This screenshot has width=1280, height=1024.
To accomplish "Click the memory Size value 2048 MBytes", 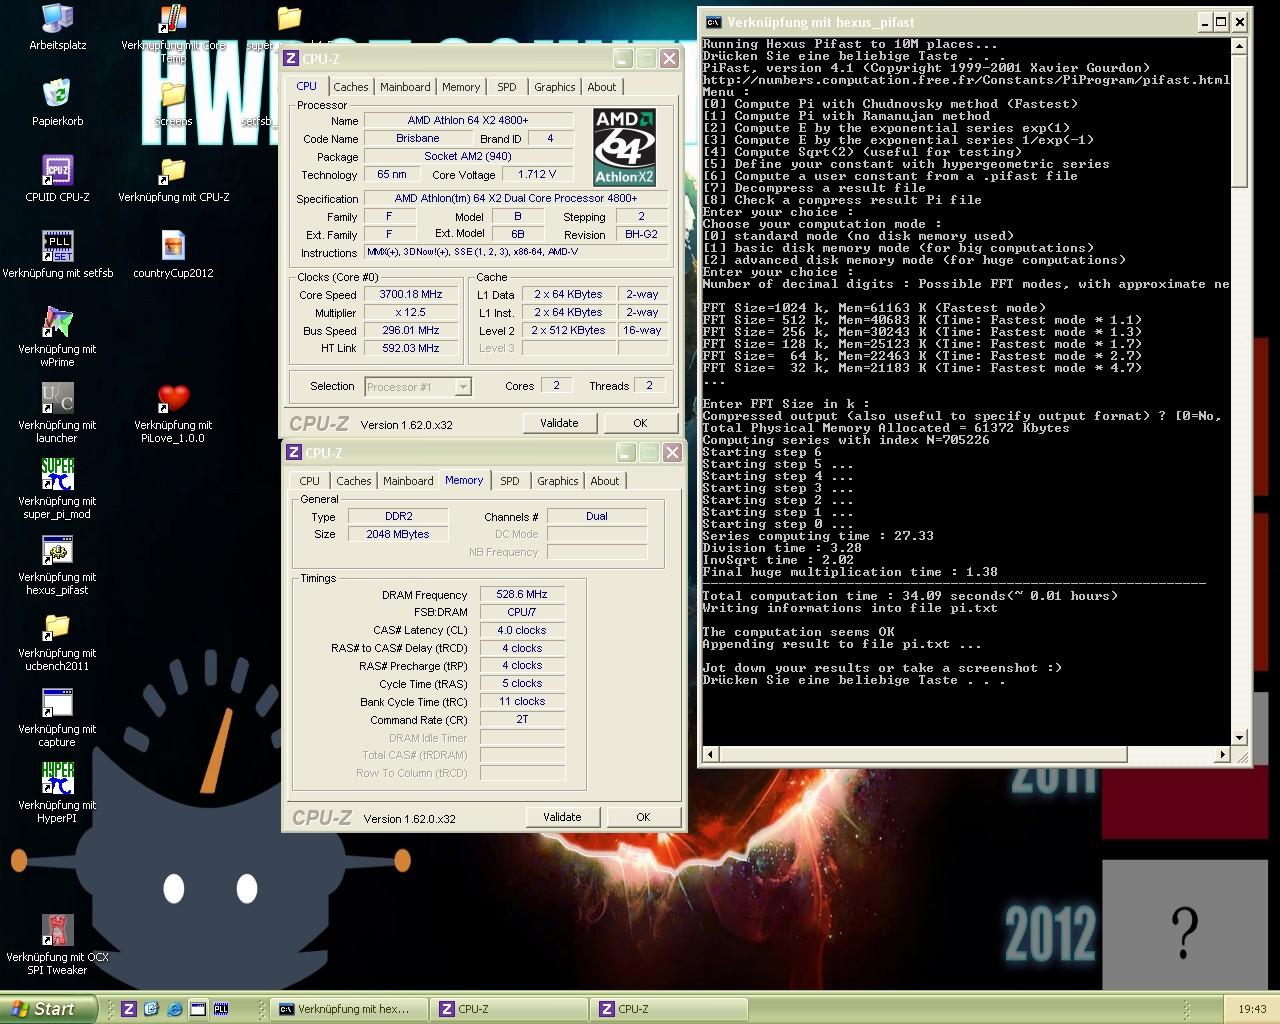I will click(397, 534).
